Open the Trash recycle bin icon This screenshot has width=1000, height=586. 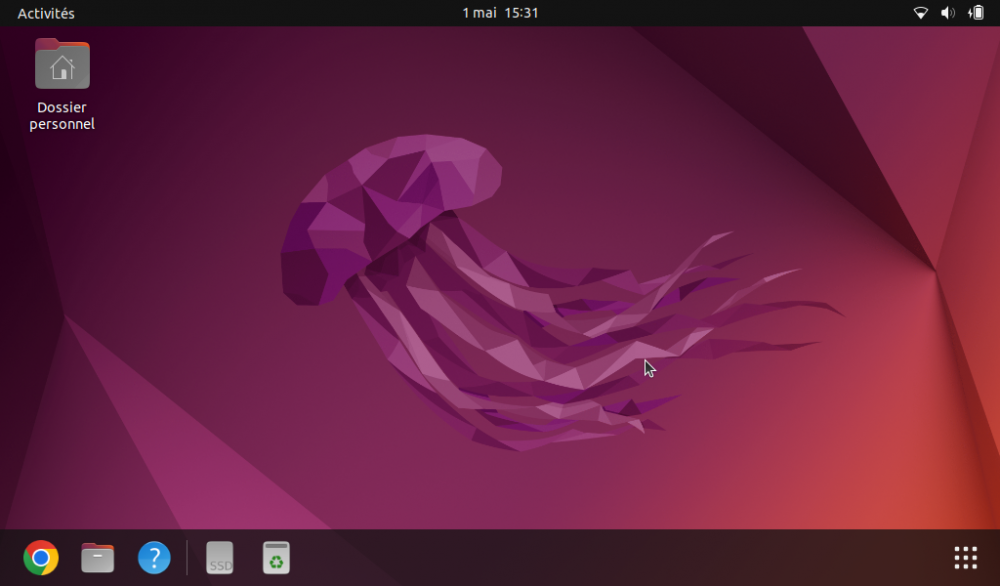pyautogui.click(x=276, y=557)
